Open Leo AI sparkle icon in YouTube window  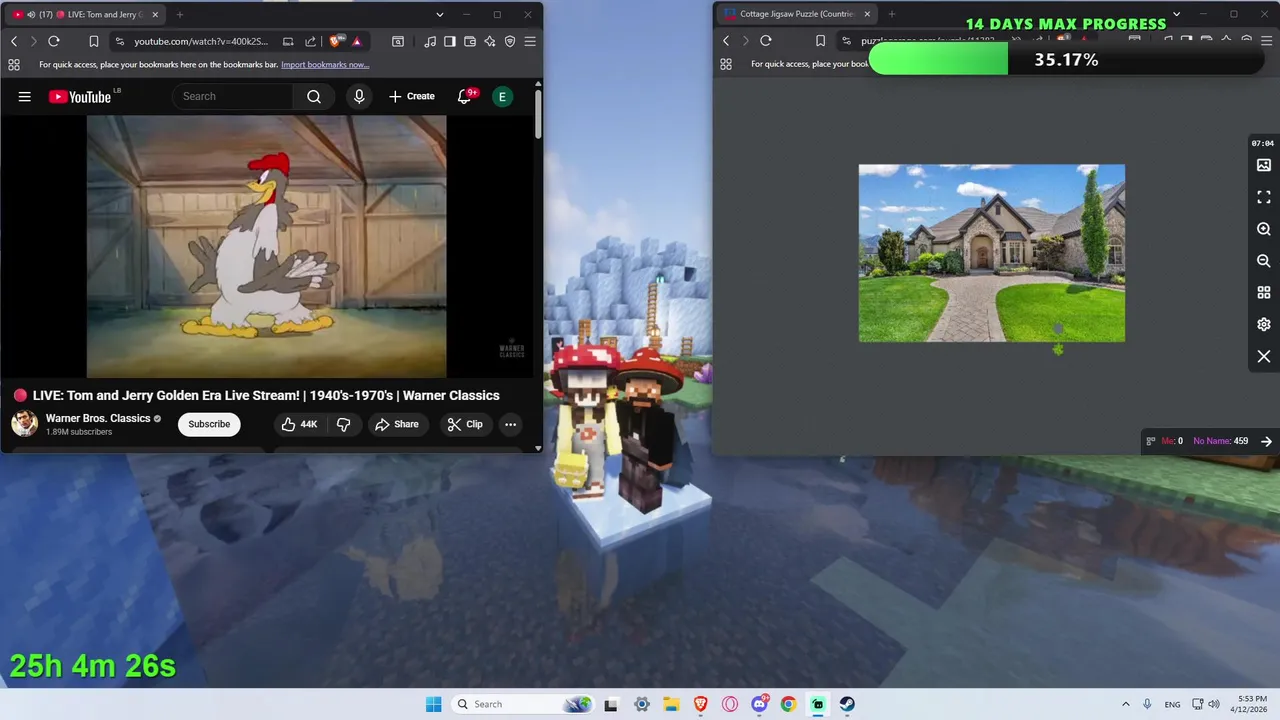pos(490,41)
